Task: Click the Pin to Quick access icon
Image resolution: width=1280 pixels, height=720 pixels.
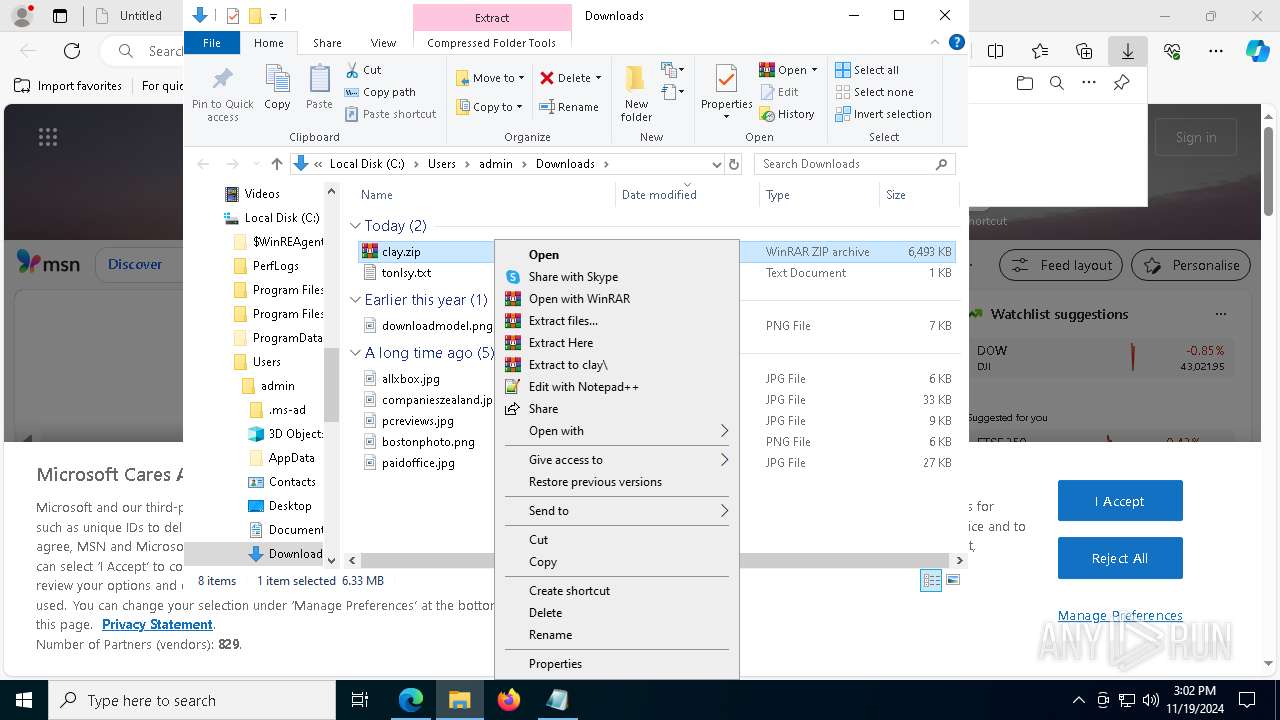Action: pos(223,79)
